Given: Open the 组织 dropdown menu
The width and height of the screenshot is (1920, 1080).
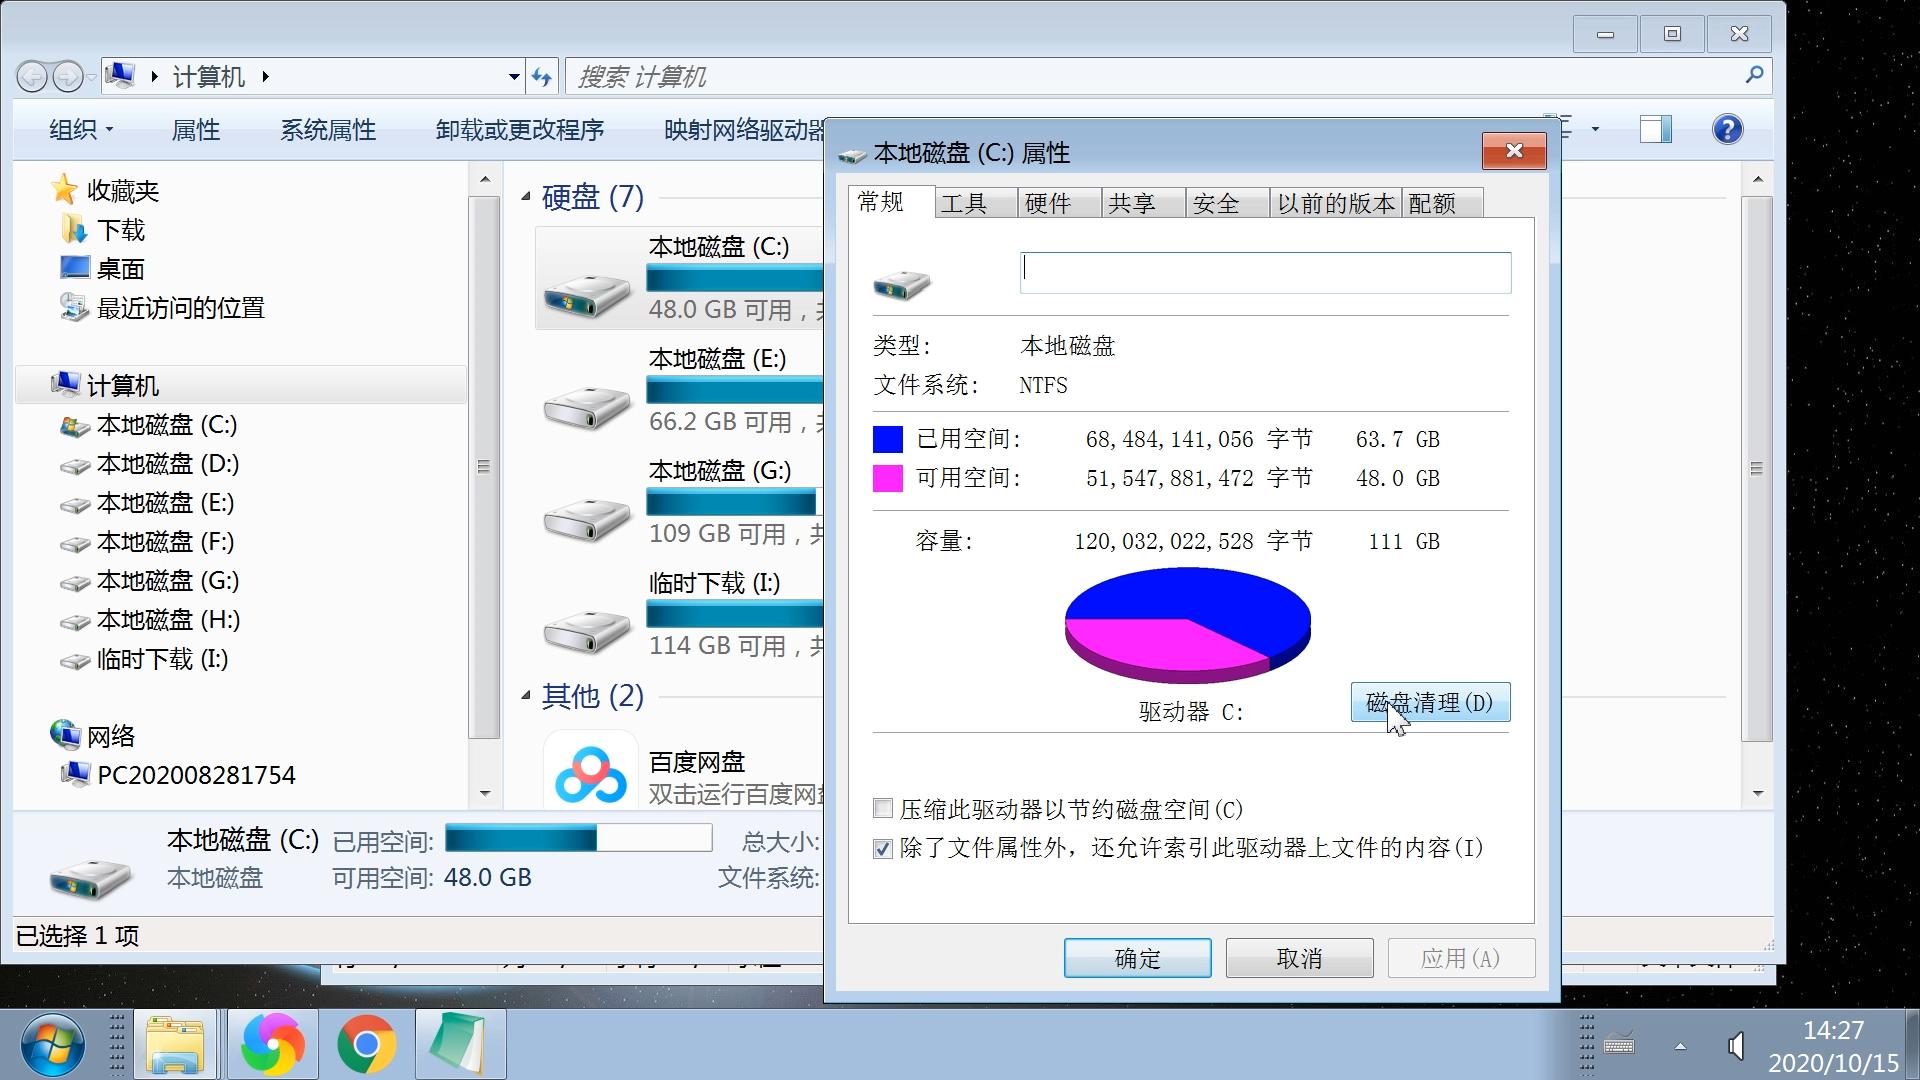Looking at the screenshot, I should pos(80,129).
